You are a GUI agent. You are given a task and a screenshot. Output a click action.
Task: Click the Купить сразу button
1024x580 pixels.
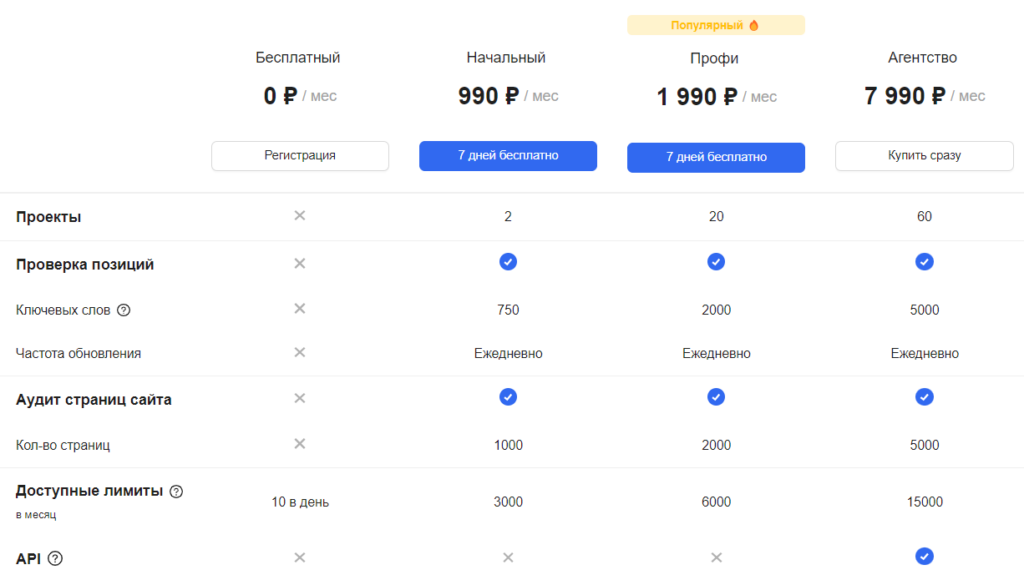924,155
